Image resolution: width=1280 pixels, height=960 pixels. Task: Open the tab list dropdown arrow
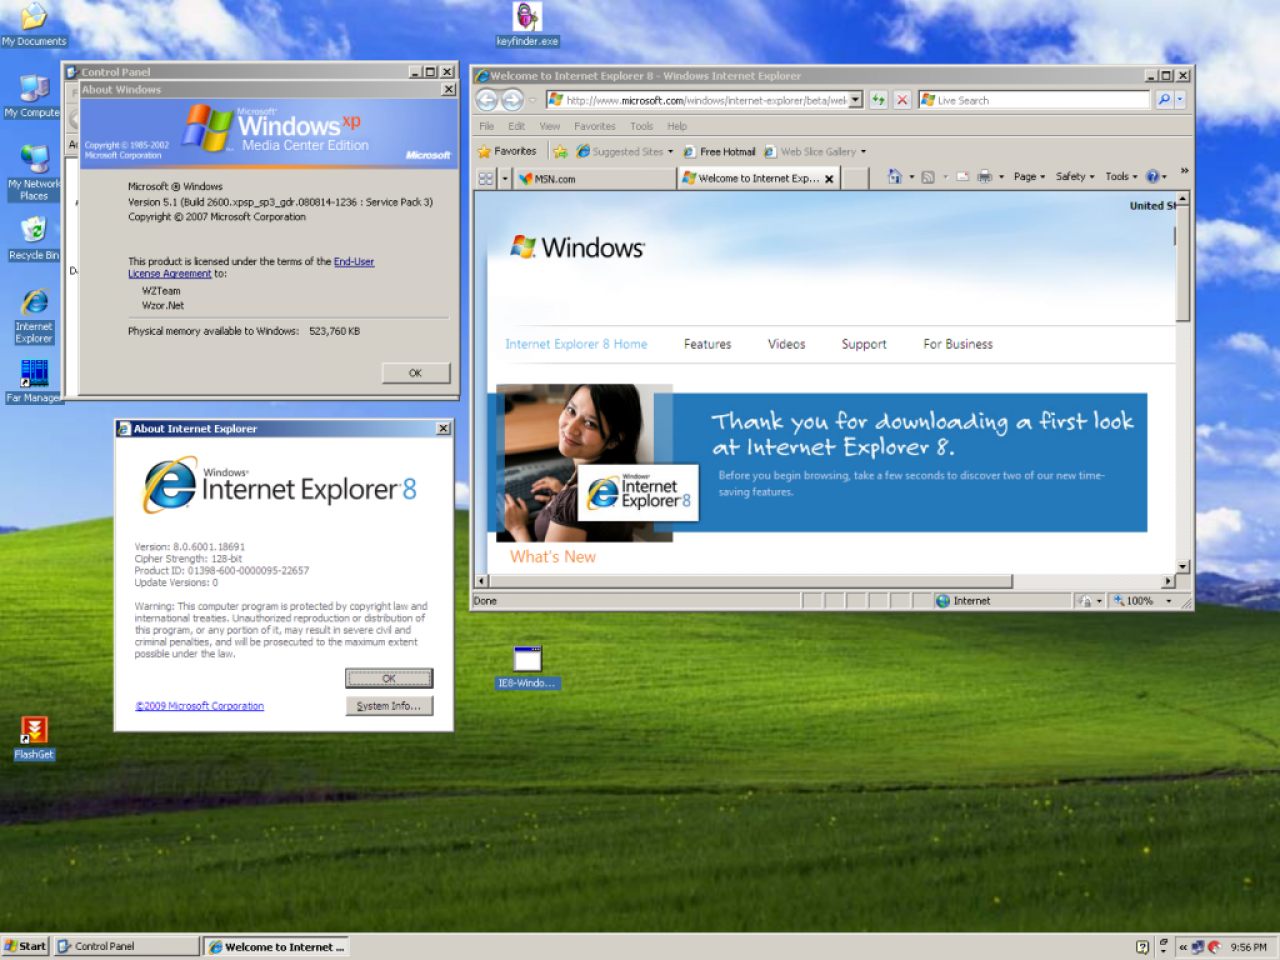tap(505, 179)
